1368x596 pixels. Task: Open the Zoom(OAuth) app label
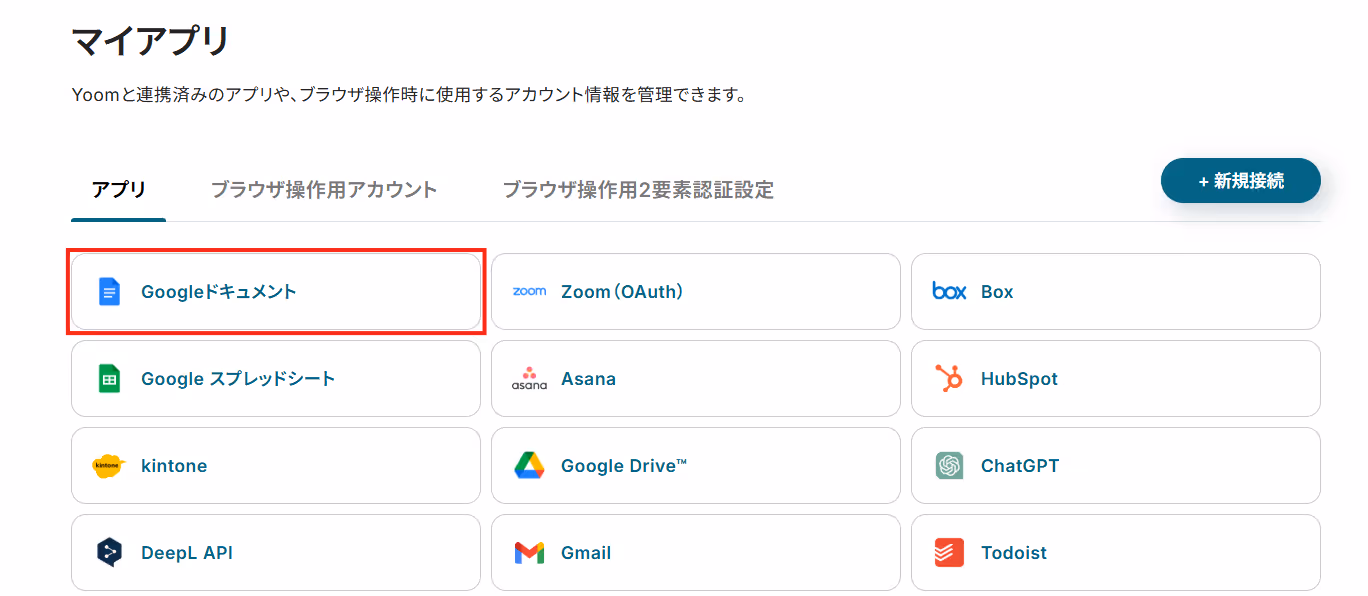[x=622, y=292]
